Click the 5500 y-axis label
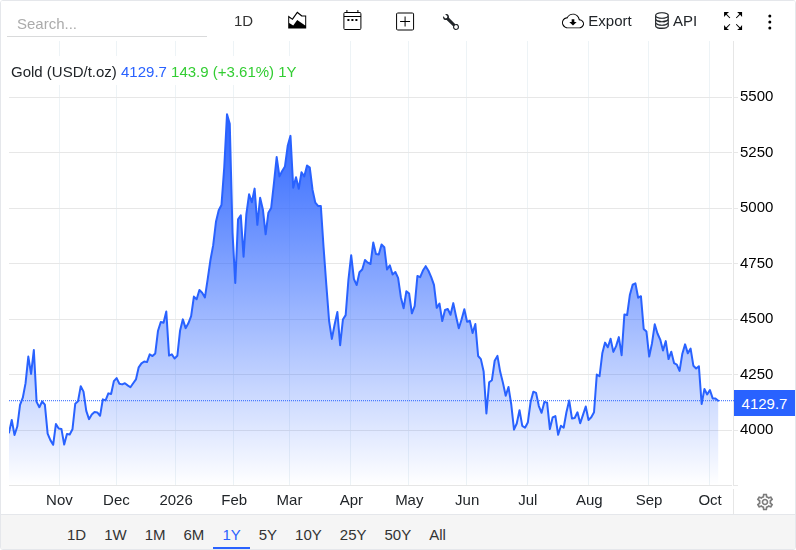 [x=756, y=96]
